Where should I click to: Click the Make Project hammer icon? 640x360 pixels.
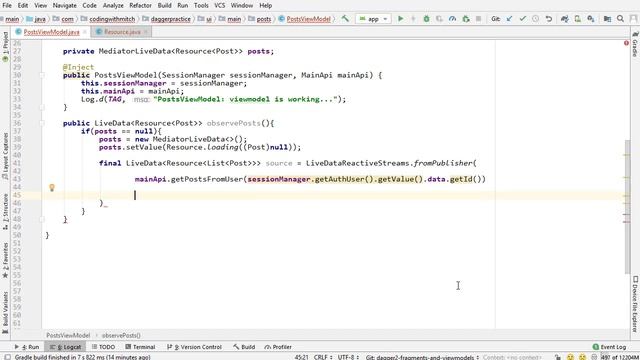pyautogui.click(x=345, y=19)
